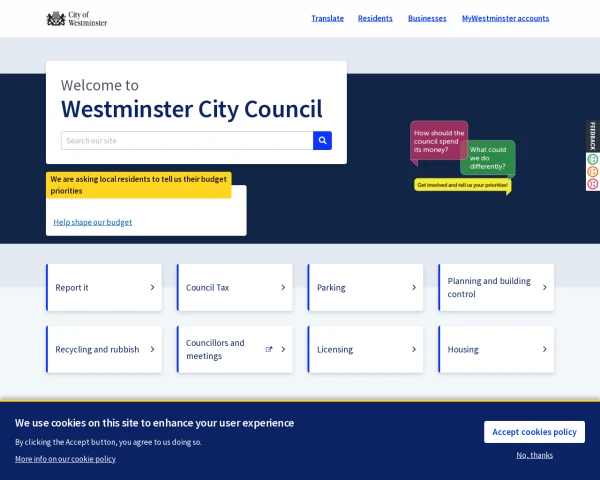Open the Residents menu link

coord(375,18)
